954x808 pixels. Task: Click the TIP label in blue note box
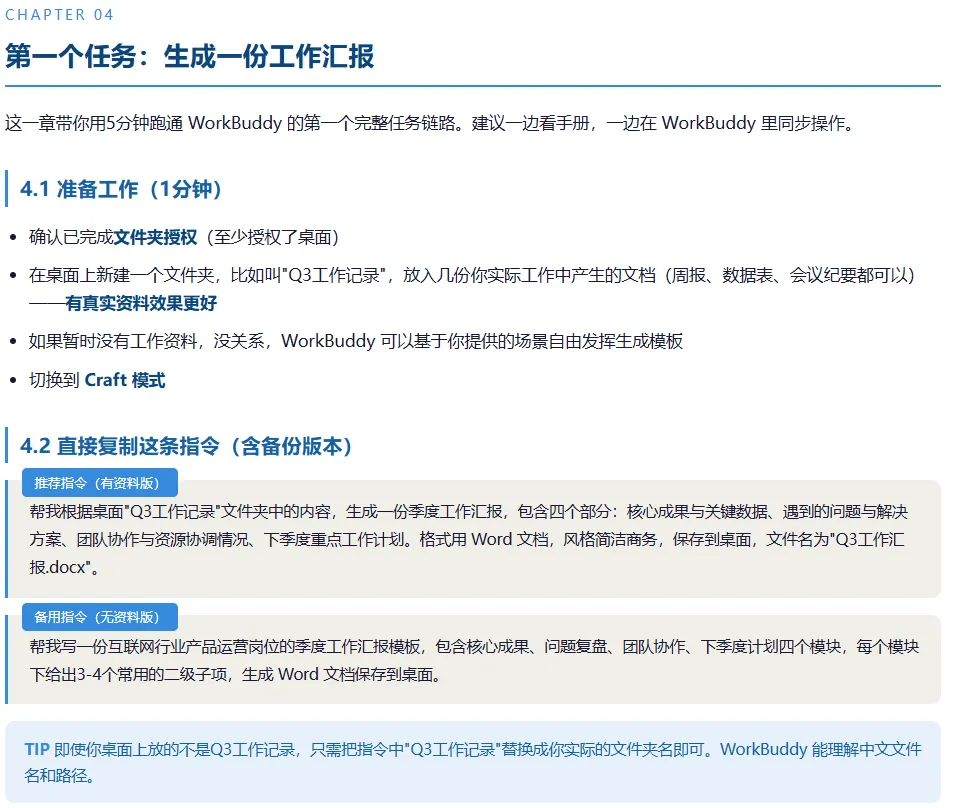pos(37,749)
